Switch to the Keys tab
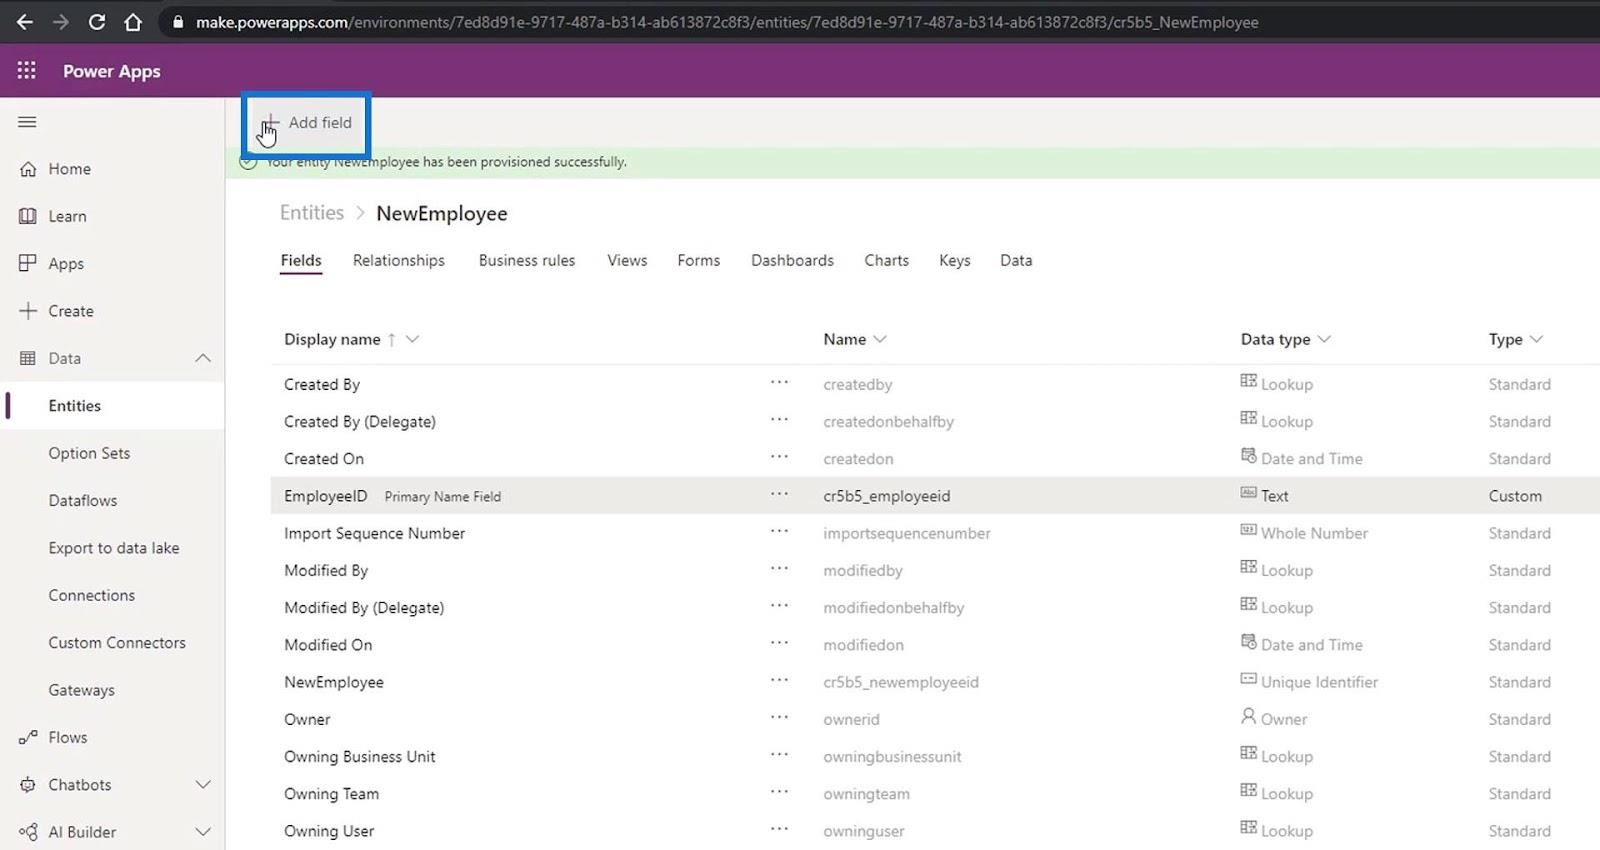The width and height of the screenshot is (1600, 850). point(954,260)
